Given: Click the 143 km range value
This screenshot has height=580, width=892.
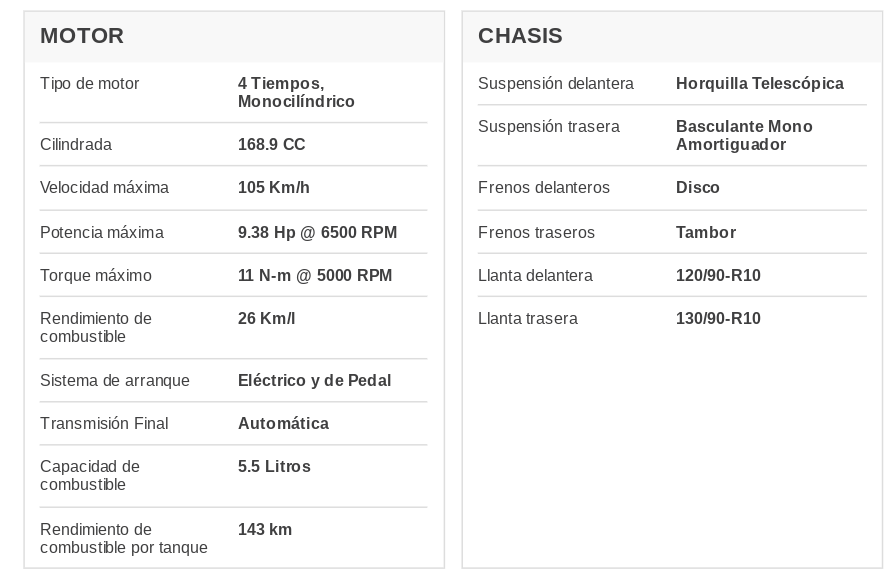Looking at the screenshot, I should click(x=265, y=529).
